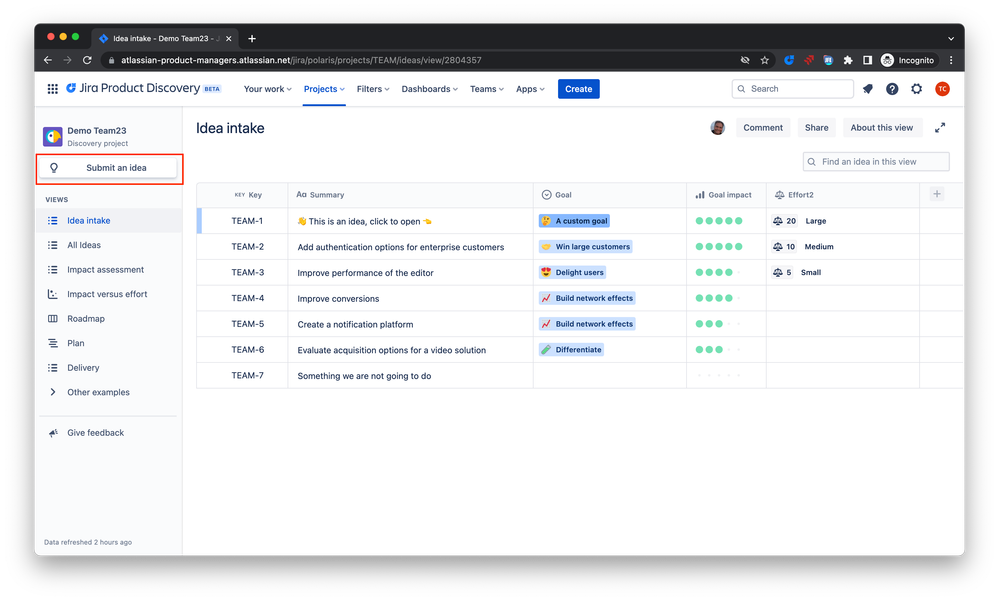Switch to the Delivery view
This screenshot has height=601, width=999.
point(109,368)
